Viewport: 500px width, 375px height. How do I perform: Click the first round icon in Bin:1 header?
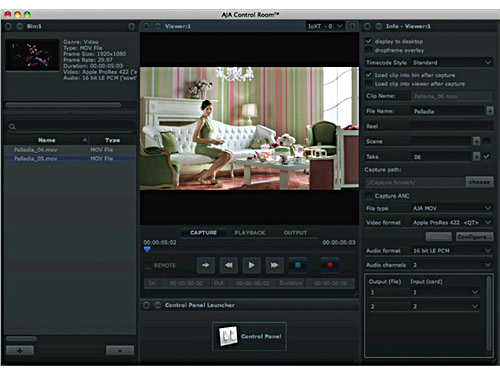(x=9, y=26)
